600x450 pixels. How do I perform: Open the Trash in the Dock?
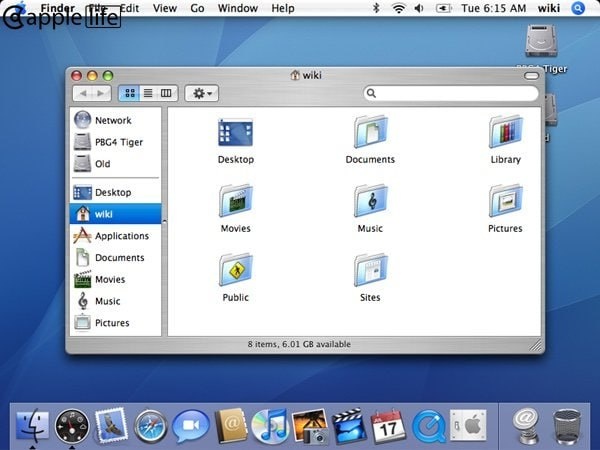point(567,426)
